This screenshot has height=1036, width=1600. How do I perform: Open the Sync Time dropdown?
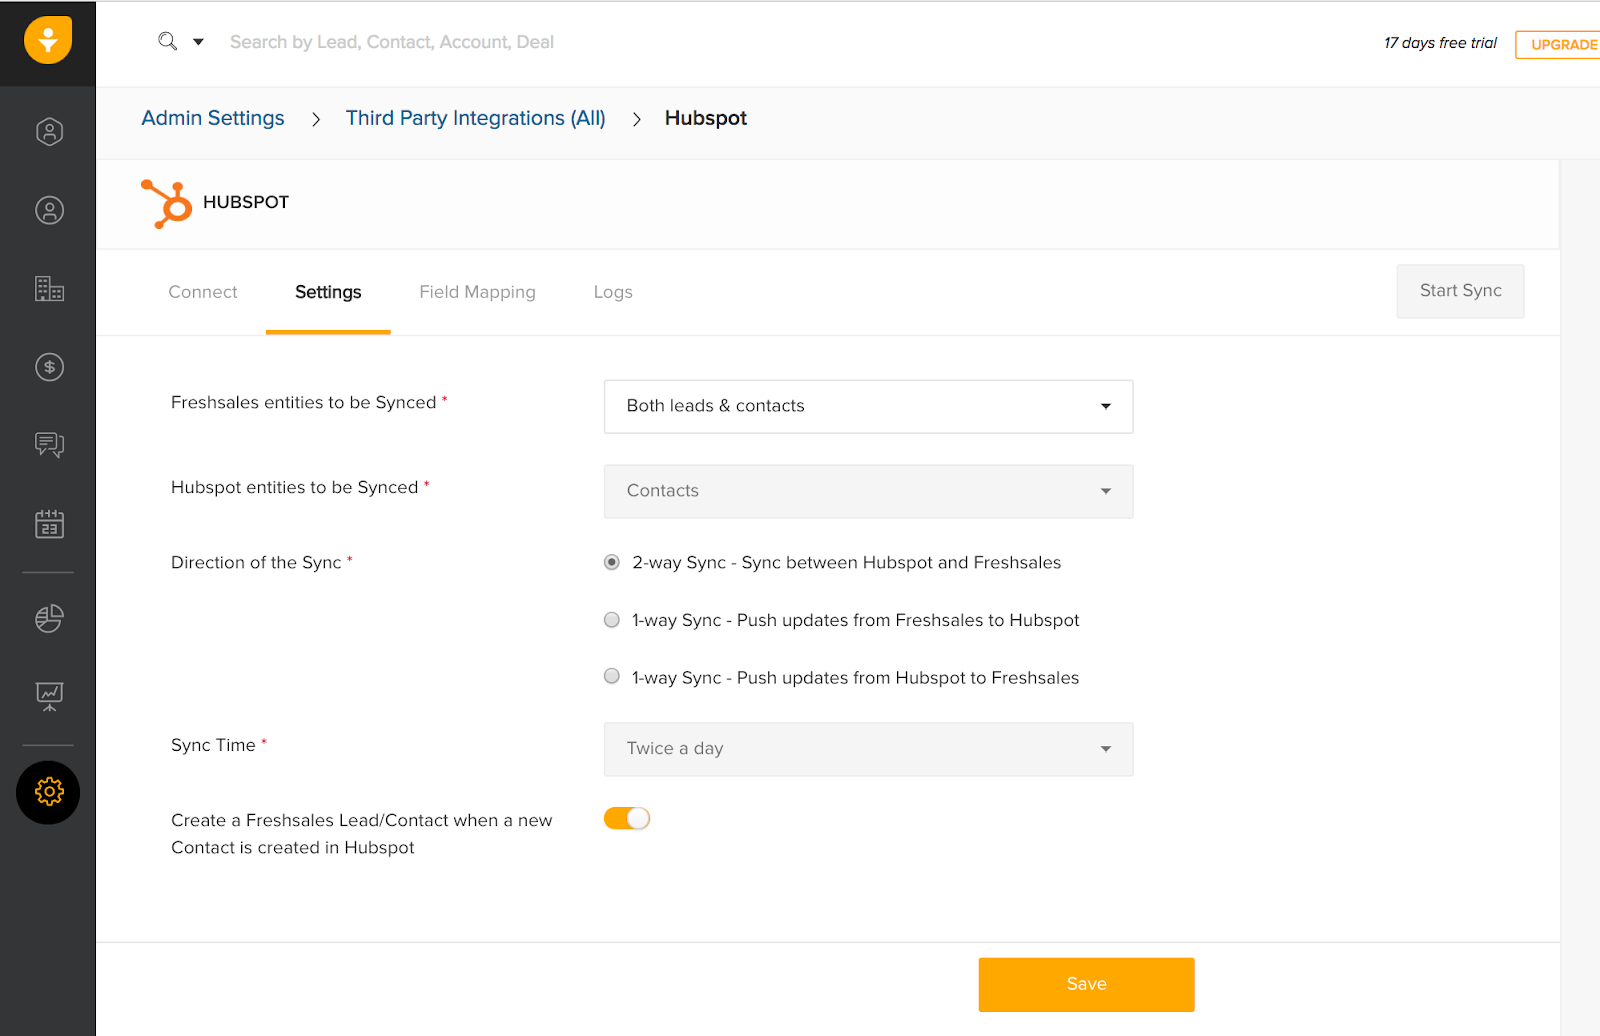868,749
